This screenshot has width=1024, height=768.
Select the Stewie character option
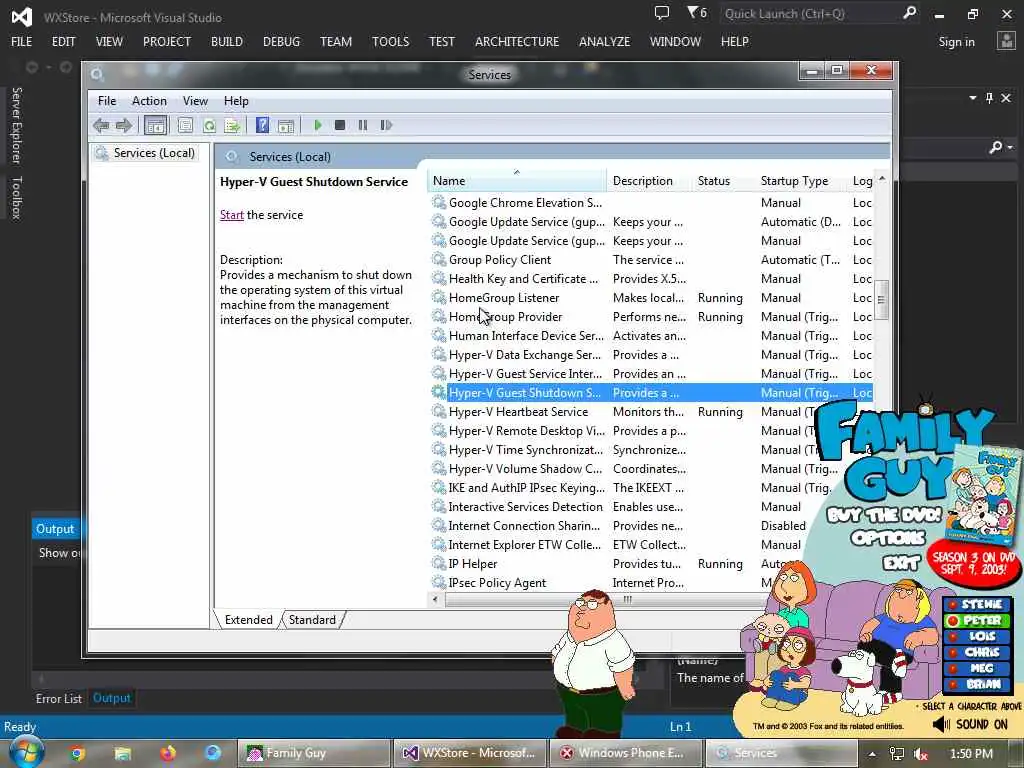click(976, 604)
